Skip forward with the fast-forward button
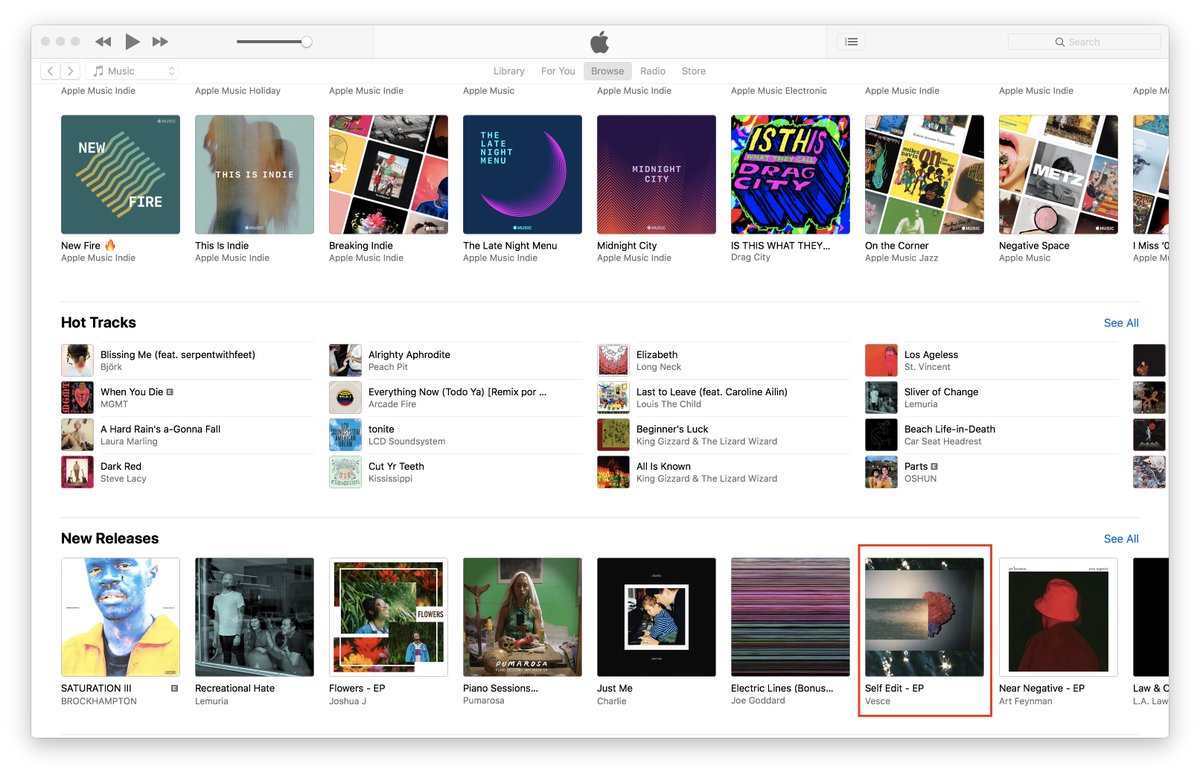The width and height of the screenshot is (1200, 775). 160,42
